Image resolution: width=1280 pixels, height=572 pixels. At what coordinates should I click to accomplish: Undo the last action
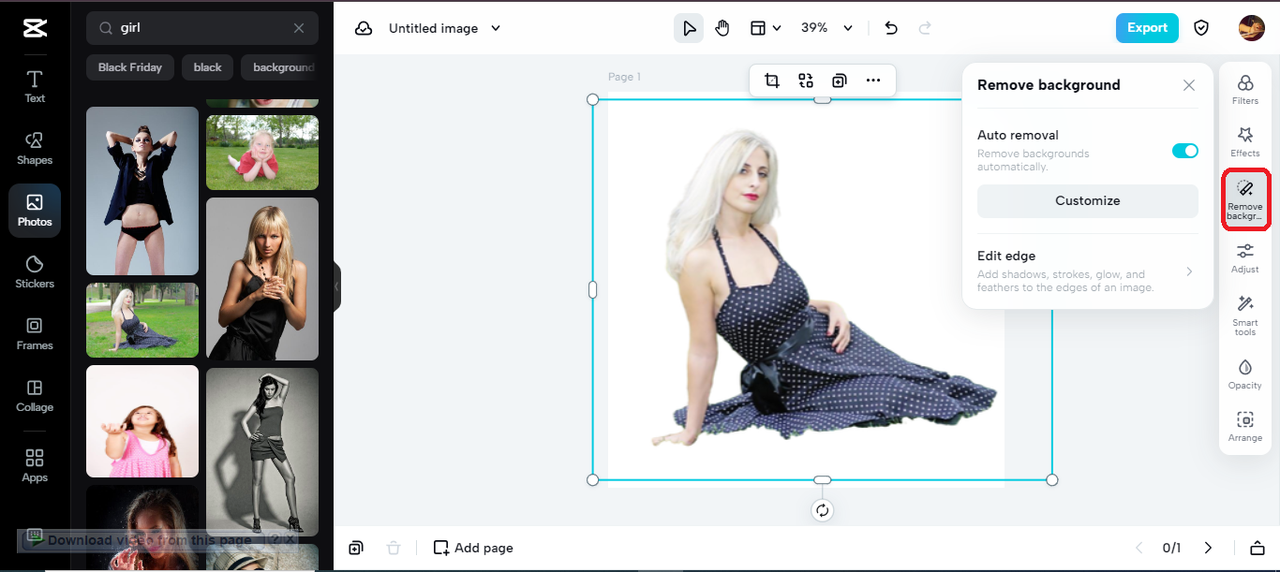[x=891, y=28]
